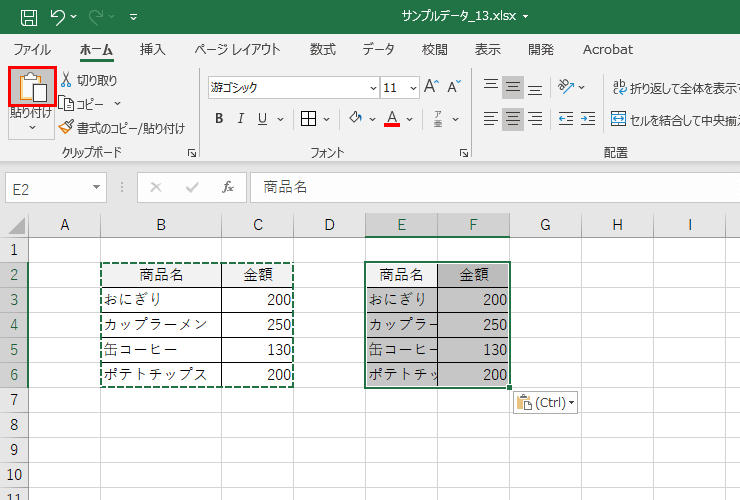The height and width of the screenshot is (500, 740).
Task: Click the Paste clipboard icon
Action: coord(33,86)
